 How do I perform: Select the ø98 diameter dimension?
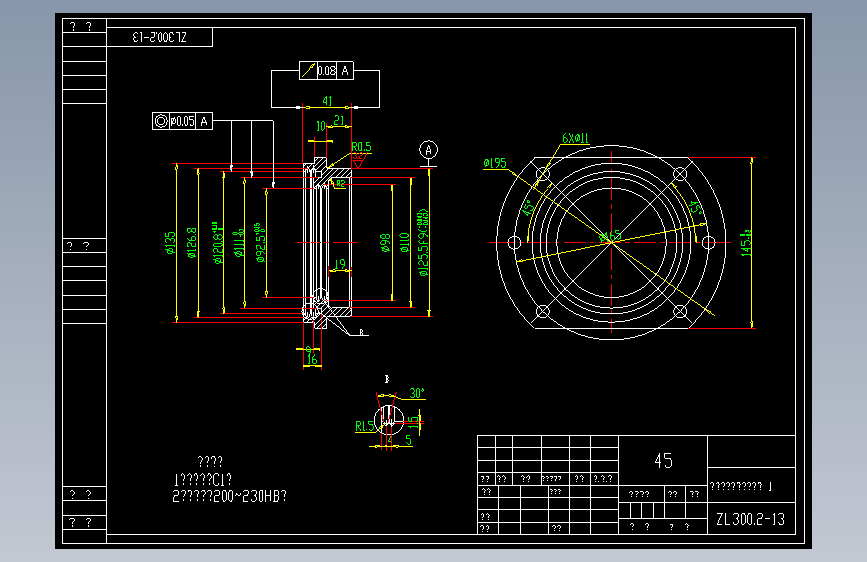tap(385, 243)
